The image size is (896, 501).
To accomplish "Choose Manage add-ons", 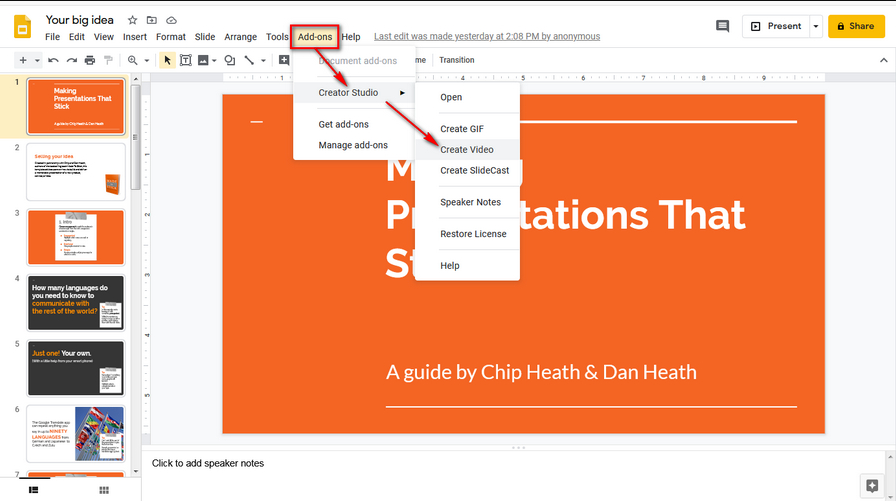I will pos(354,145).
